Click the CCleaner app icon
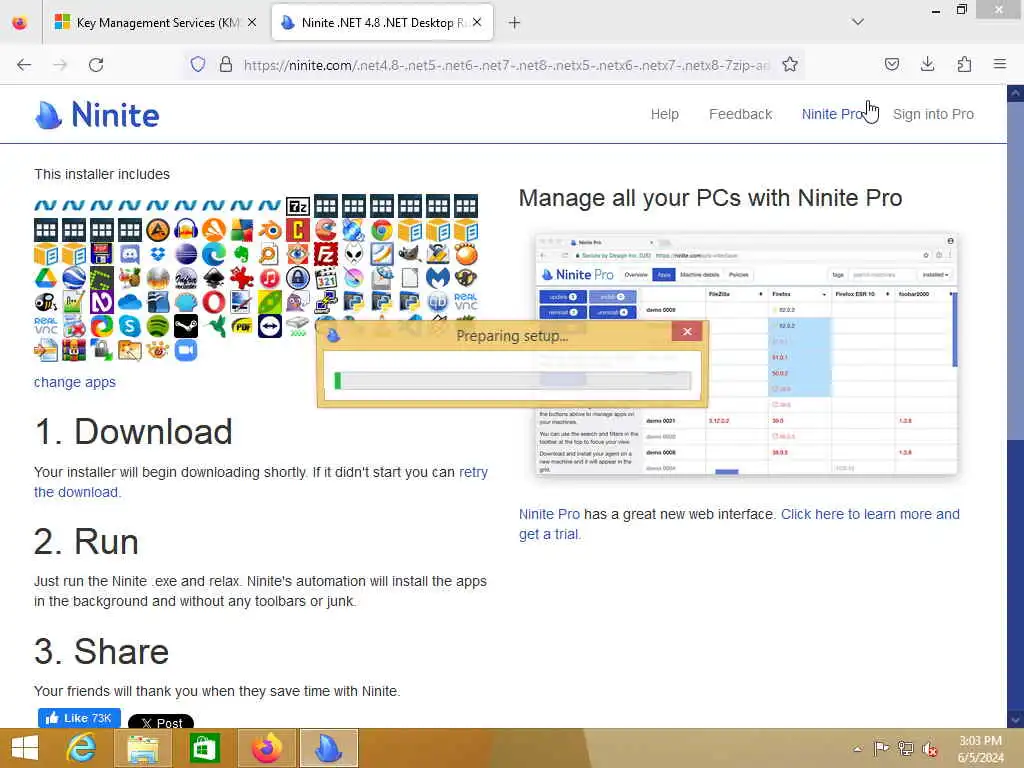The width and height of the screenshot is (1024, 768). click(326, 231)
